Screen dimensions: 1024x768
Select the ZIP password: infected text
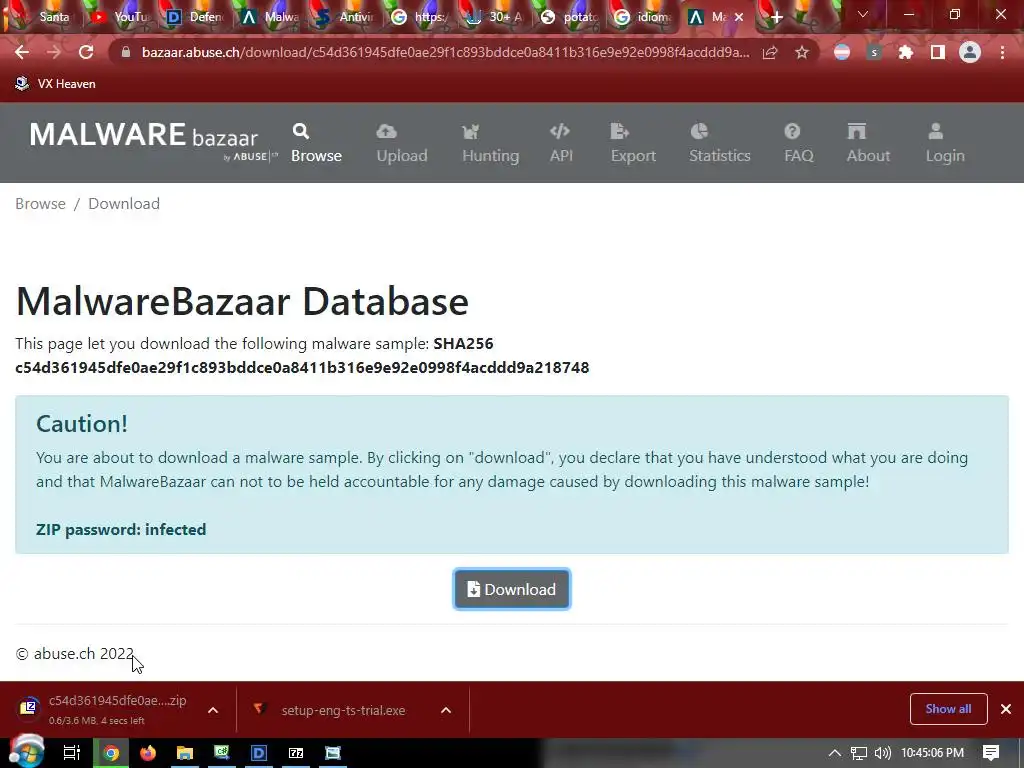coord(121,530)
